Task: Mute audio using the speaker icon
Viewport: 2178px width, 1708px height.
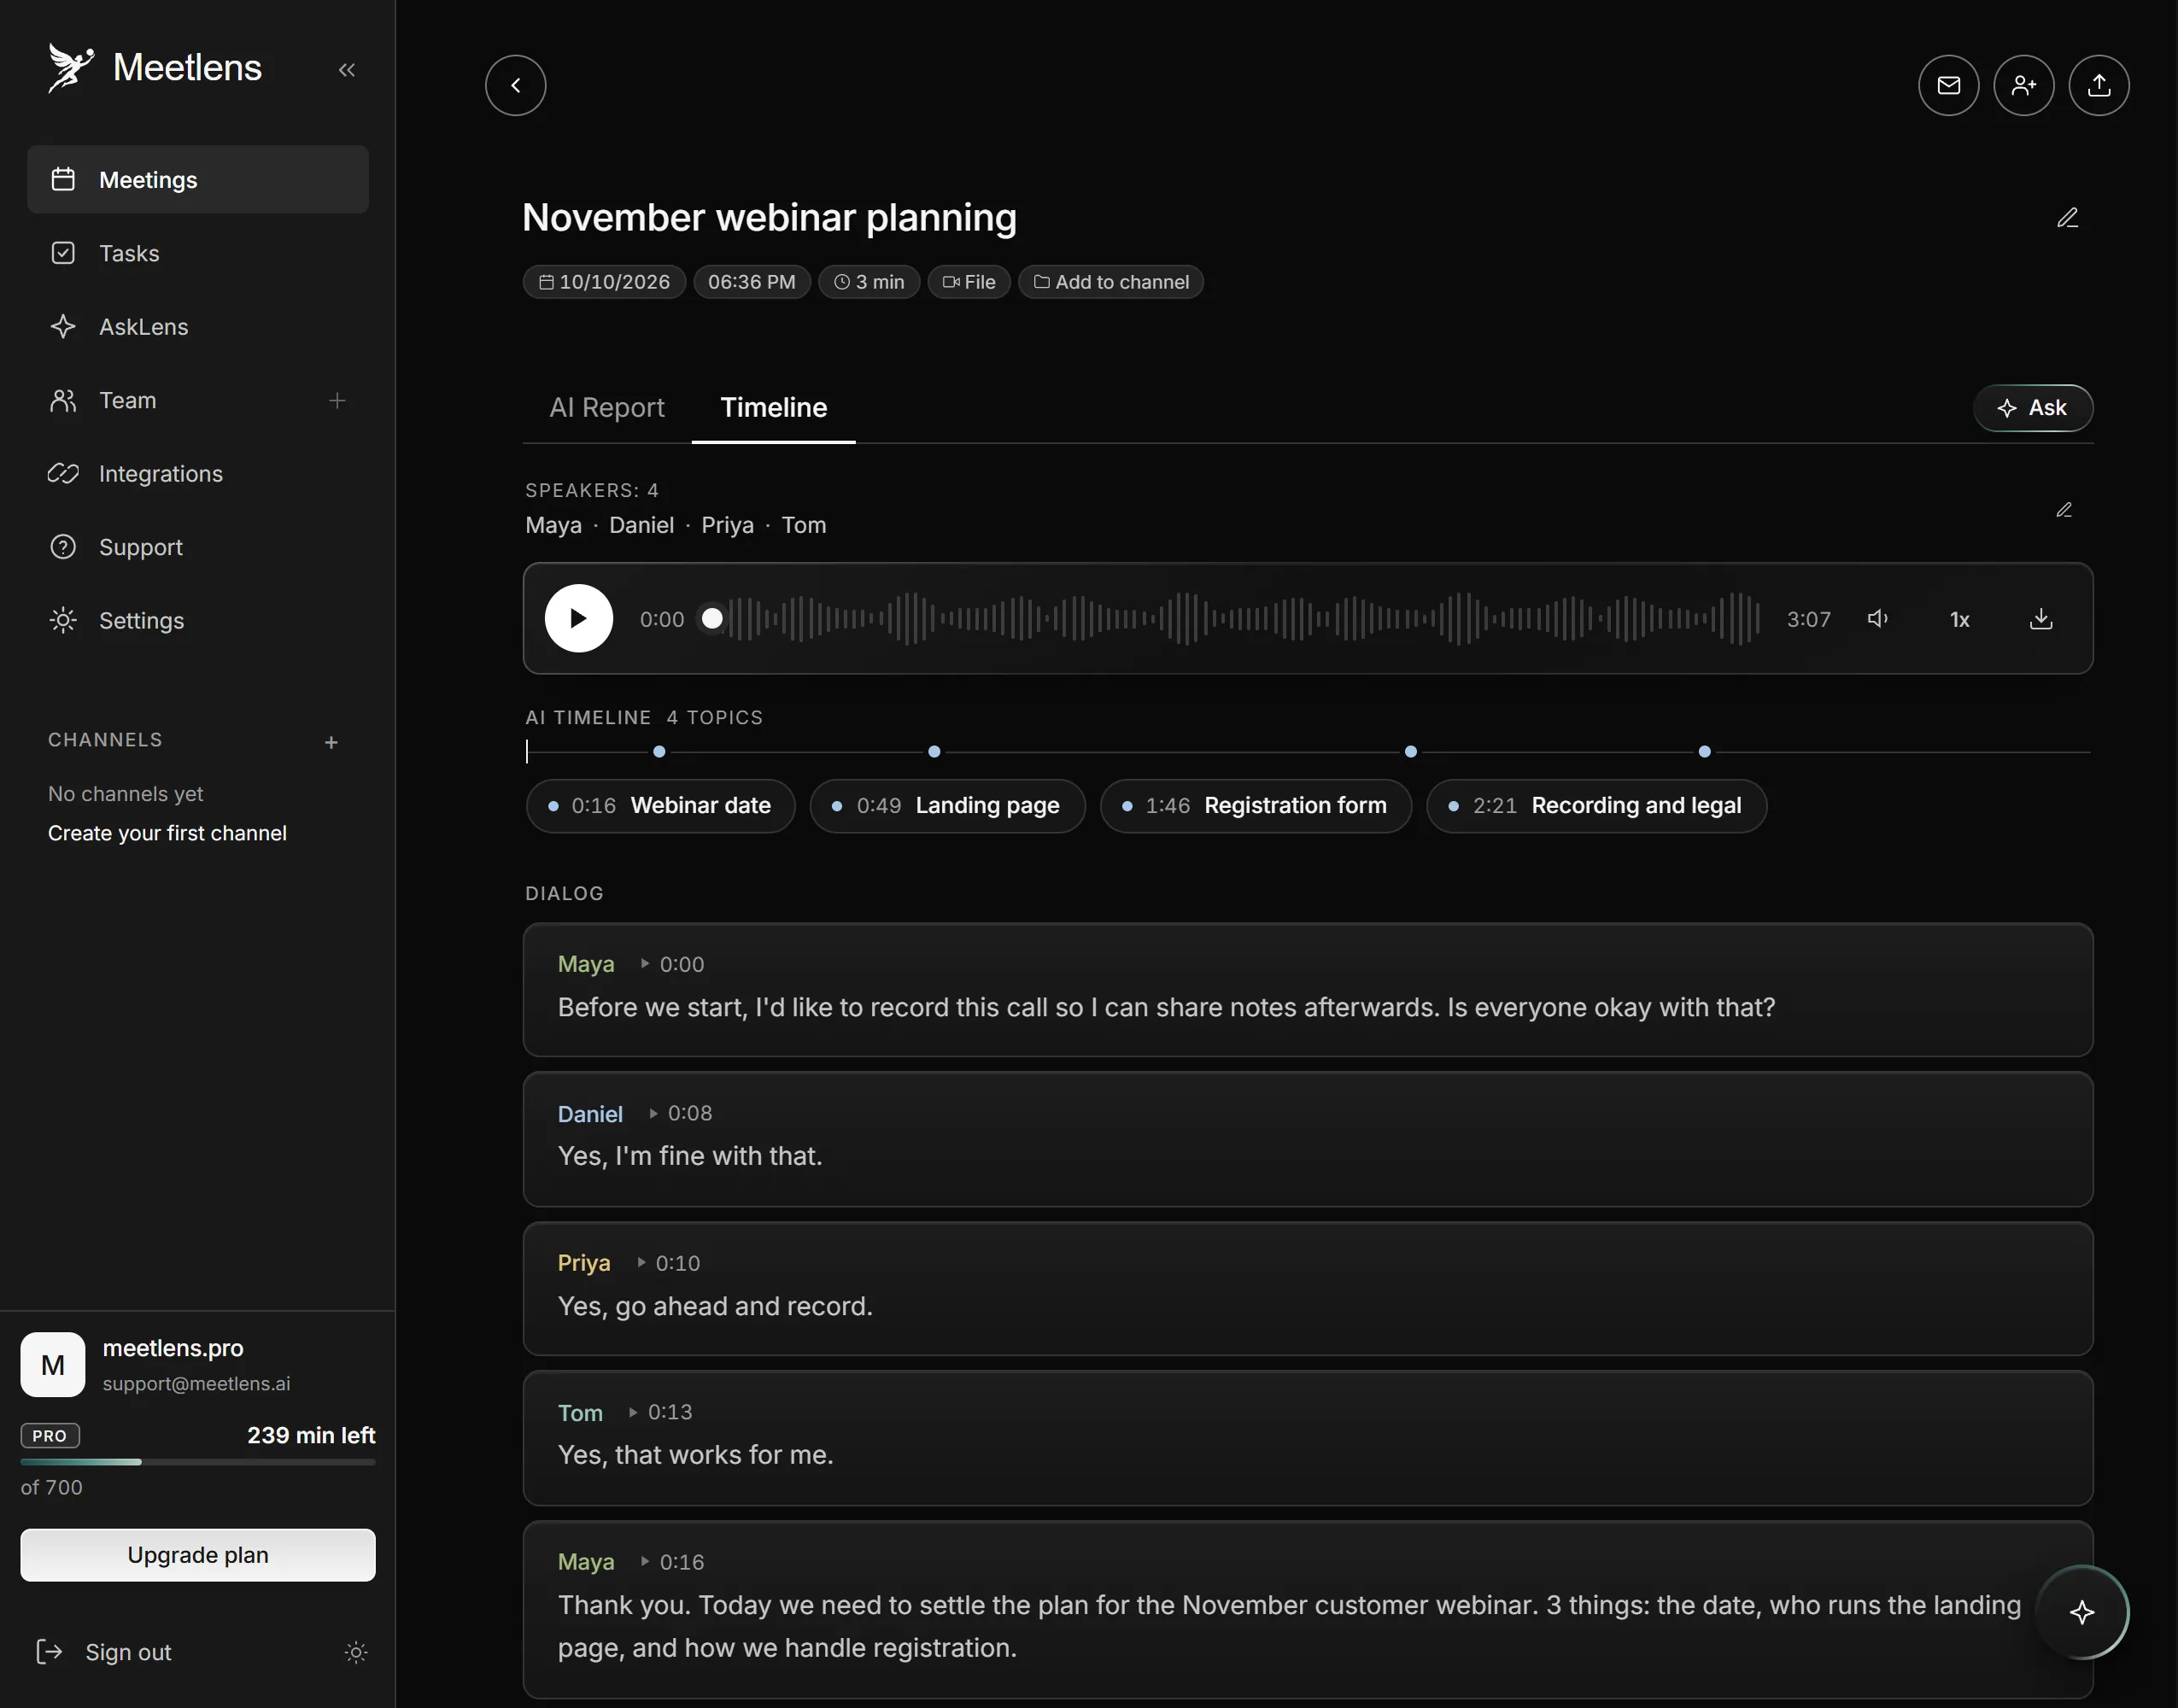Action: 1877,619
